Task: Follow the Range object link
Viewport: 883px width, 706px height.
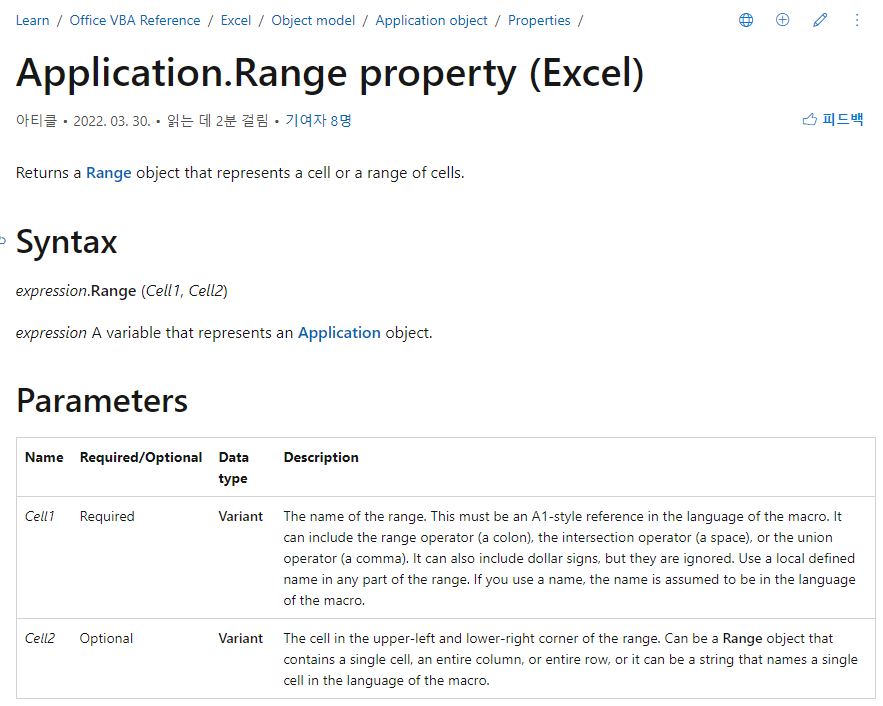Action: click(x=108, y=172)
